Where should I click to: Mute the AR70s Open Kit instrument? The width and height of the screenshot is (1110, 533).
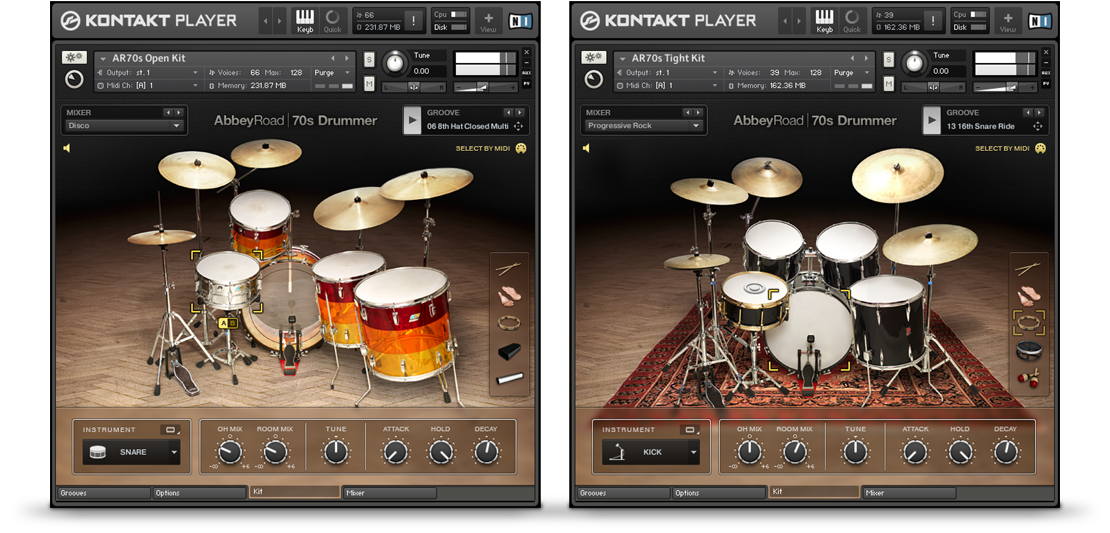click(369, 85)
